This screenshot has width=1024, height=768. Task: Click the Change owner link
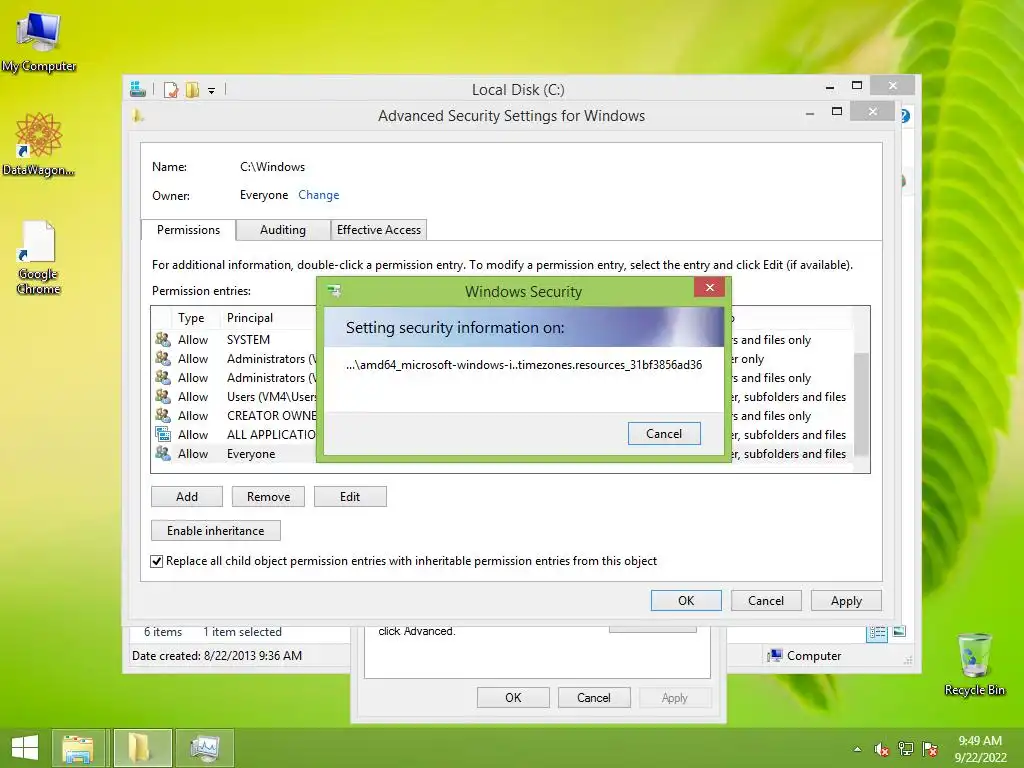(319, 195)
